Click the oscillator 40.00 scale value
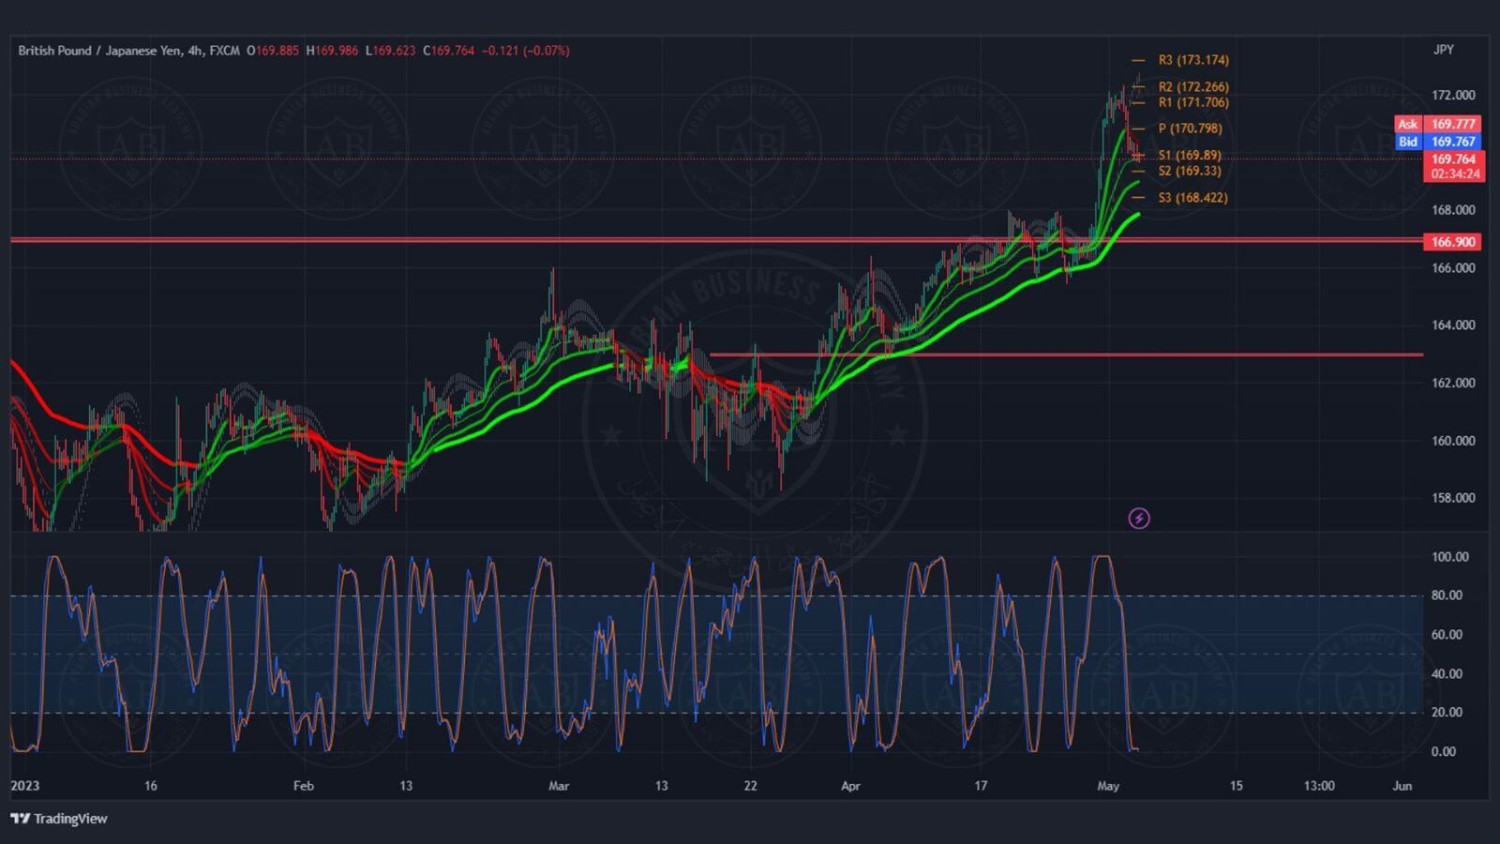Image resolution: width=1500 pixels, height=844 pixels. pos(1447,674)
